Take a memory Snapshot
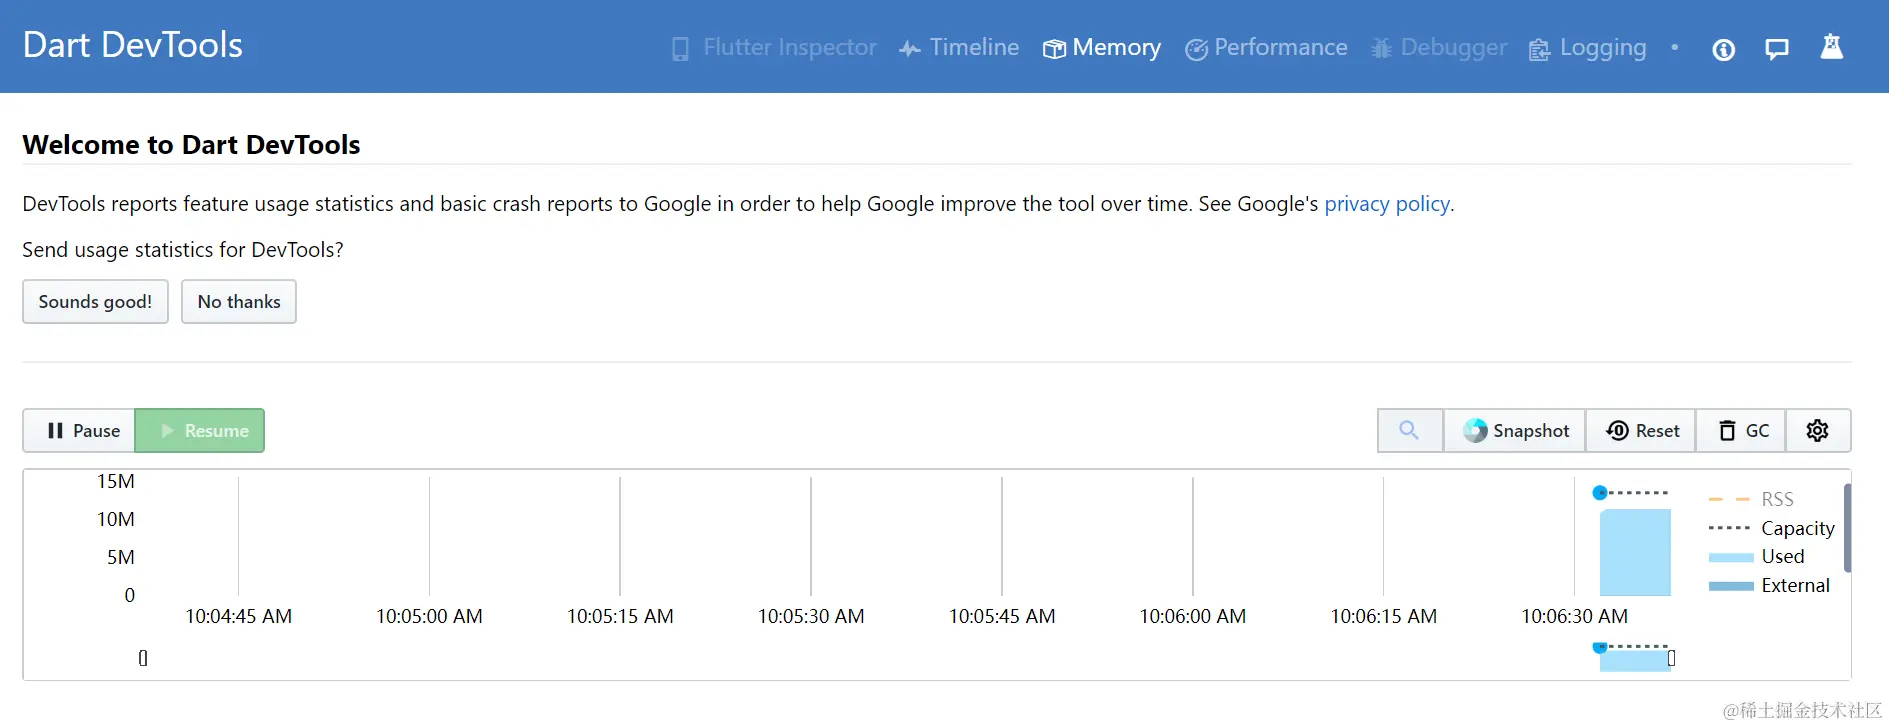 [x=1515, y=431]
